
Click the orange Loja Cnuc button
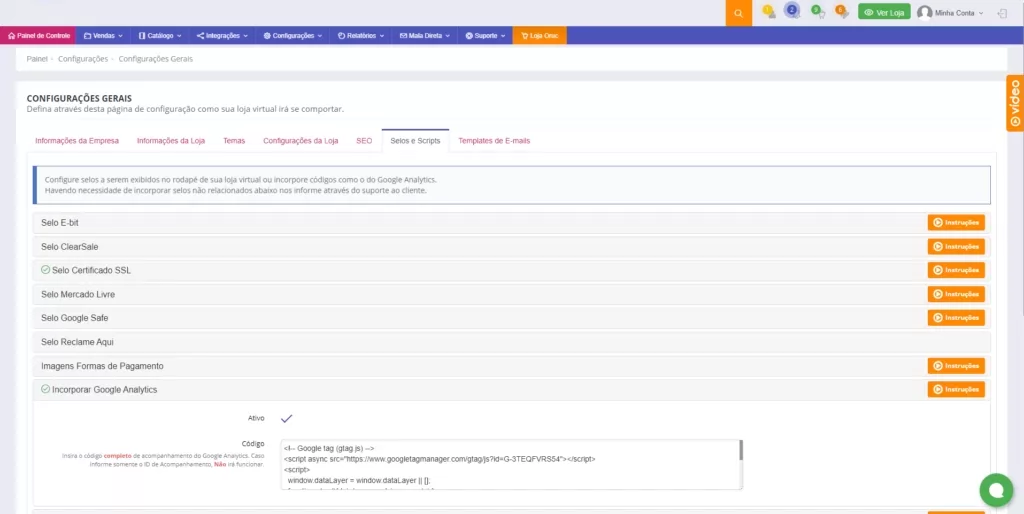[539, 36]
